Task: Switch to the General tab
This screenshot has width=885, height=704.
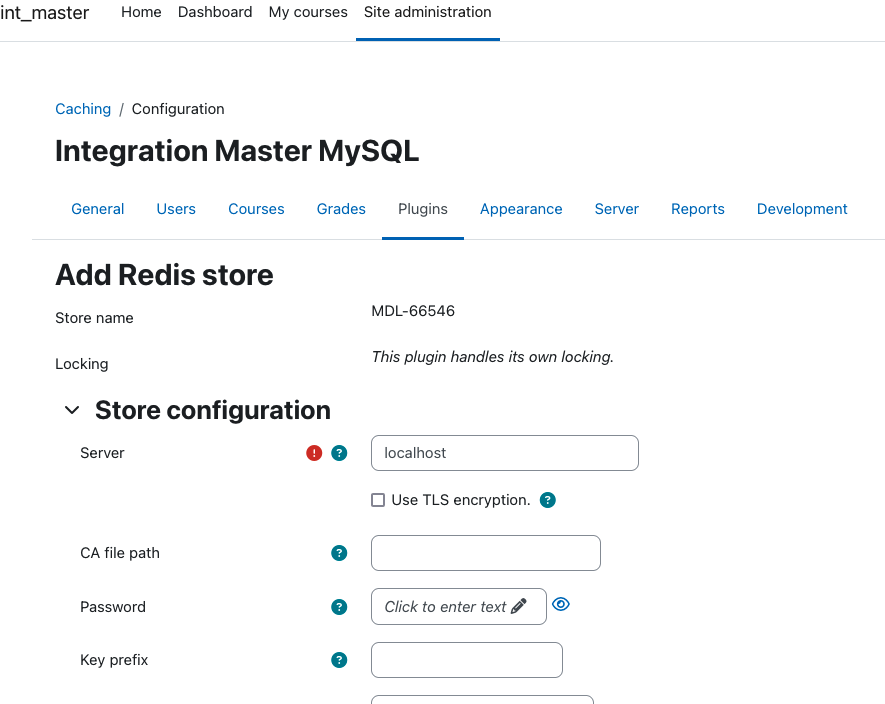Action: coord(98,209)
